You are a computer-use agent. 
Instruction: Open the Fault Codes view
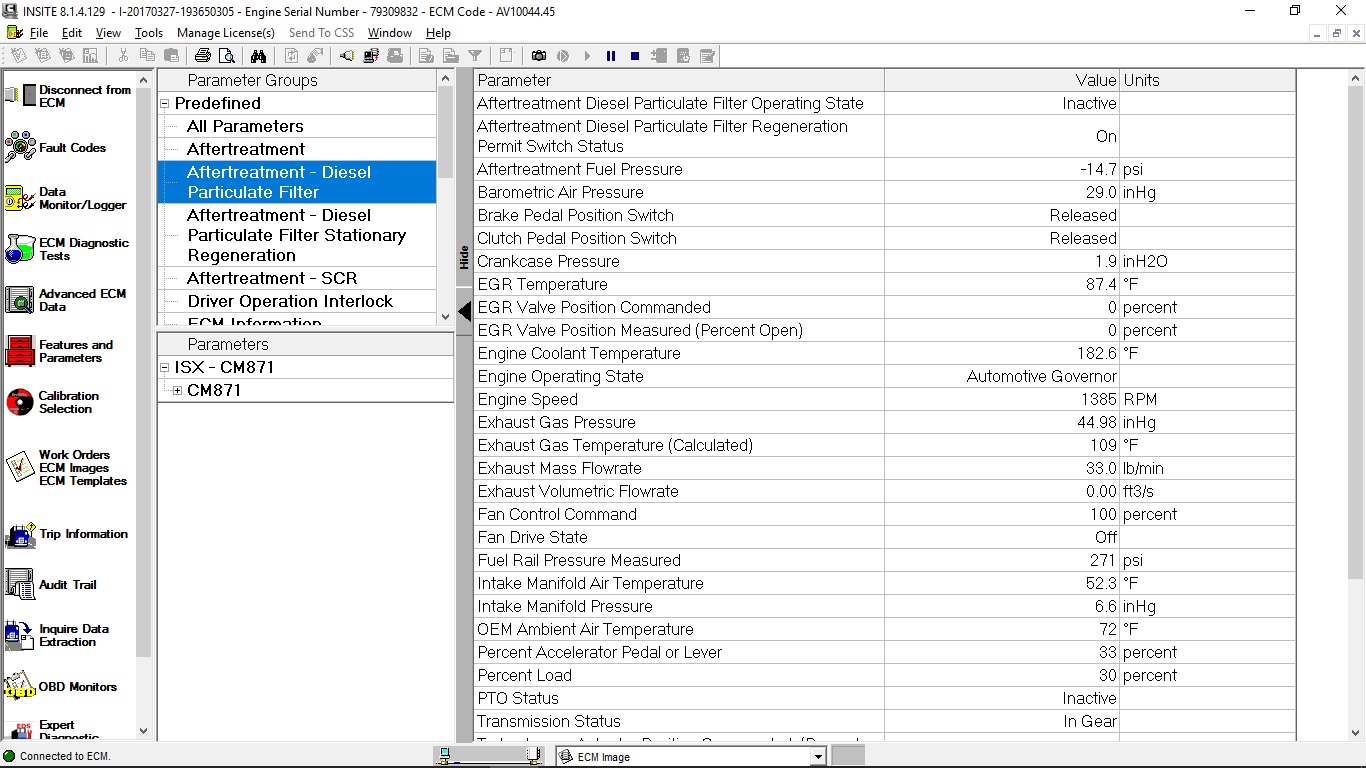[55, 147]
